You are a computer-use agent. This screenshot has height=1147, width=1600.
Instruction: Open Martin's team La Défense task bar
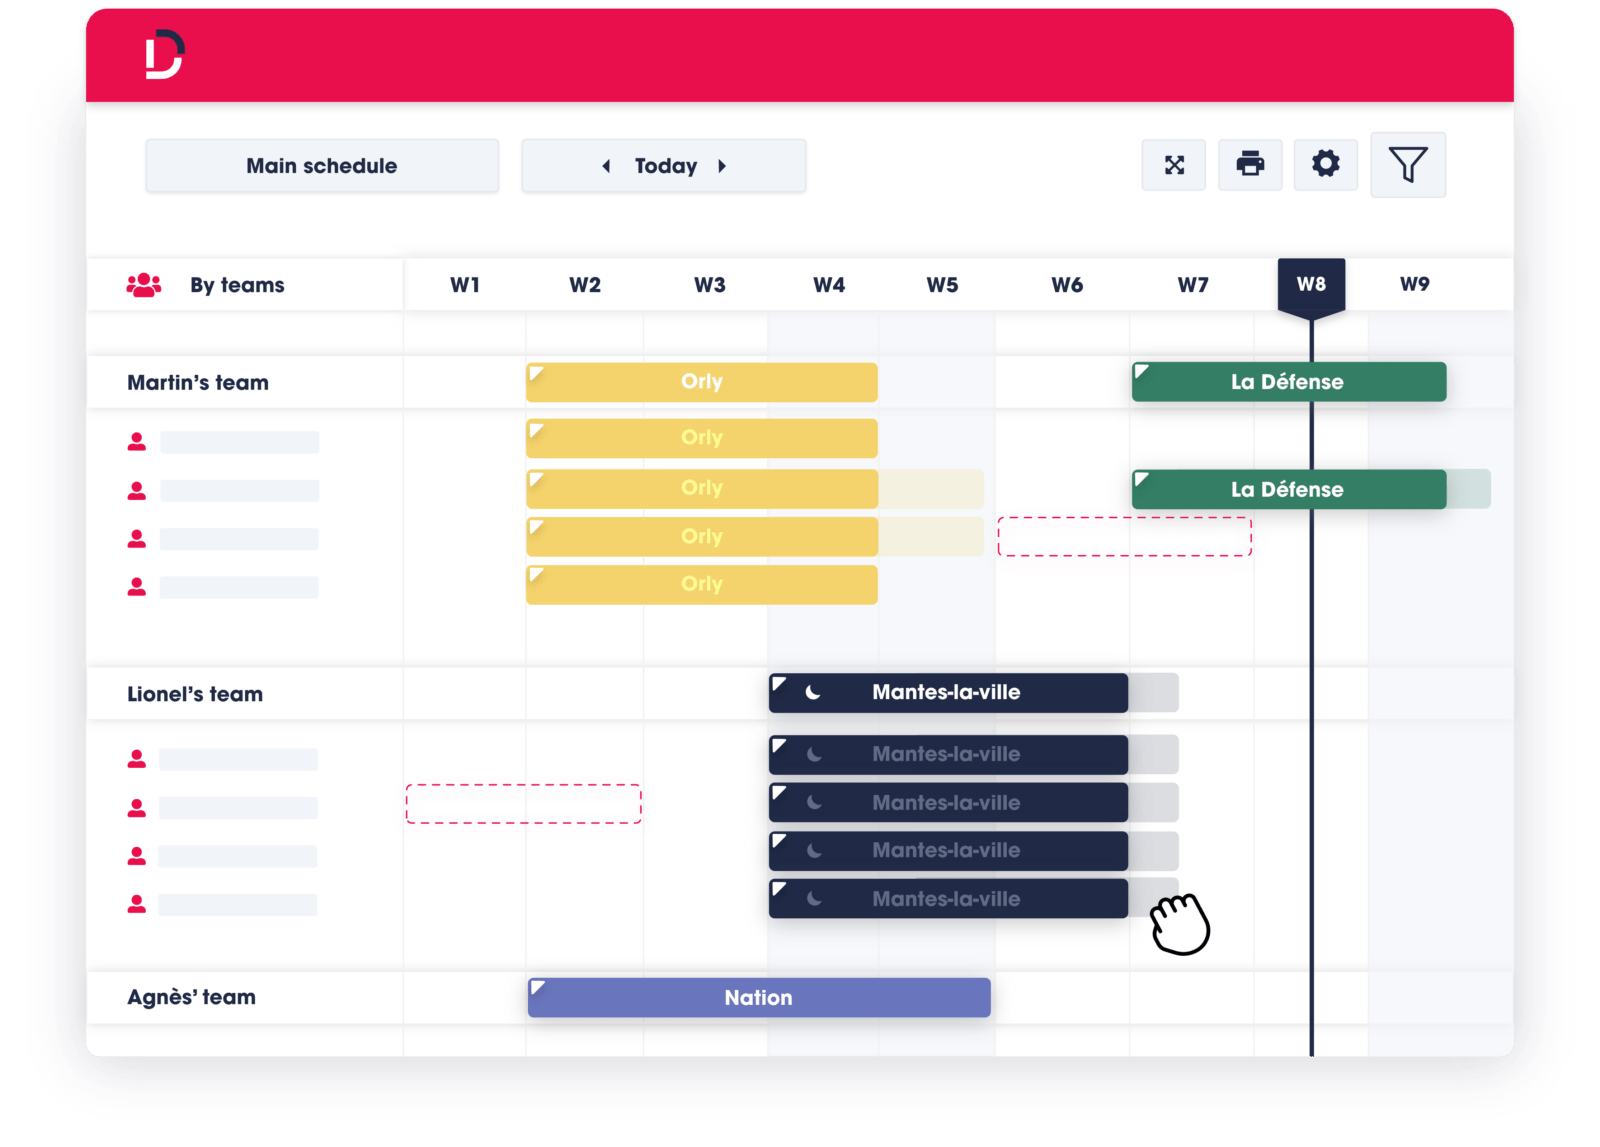pyautogui.click(x=1289, y=382)
